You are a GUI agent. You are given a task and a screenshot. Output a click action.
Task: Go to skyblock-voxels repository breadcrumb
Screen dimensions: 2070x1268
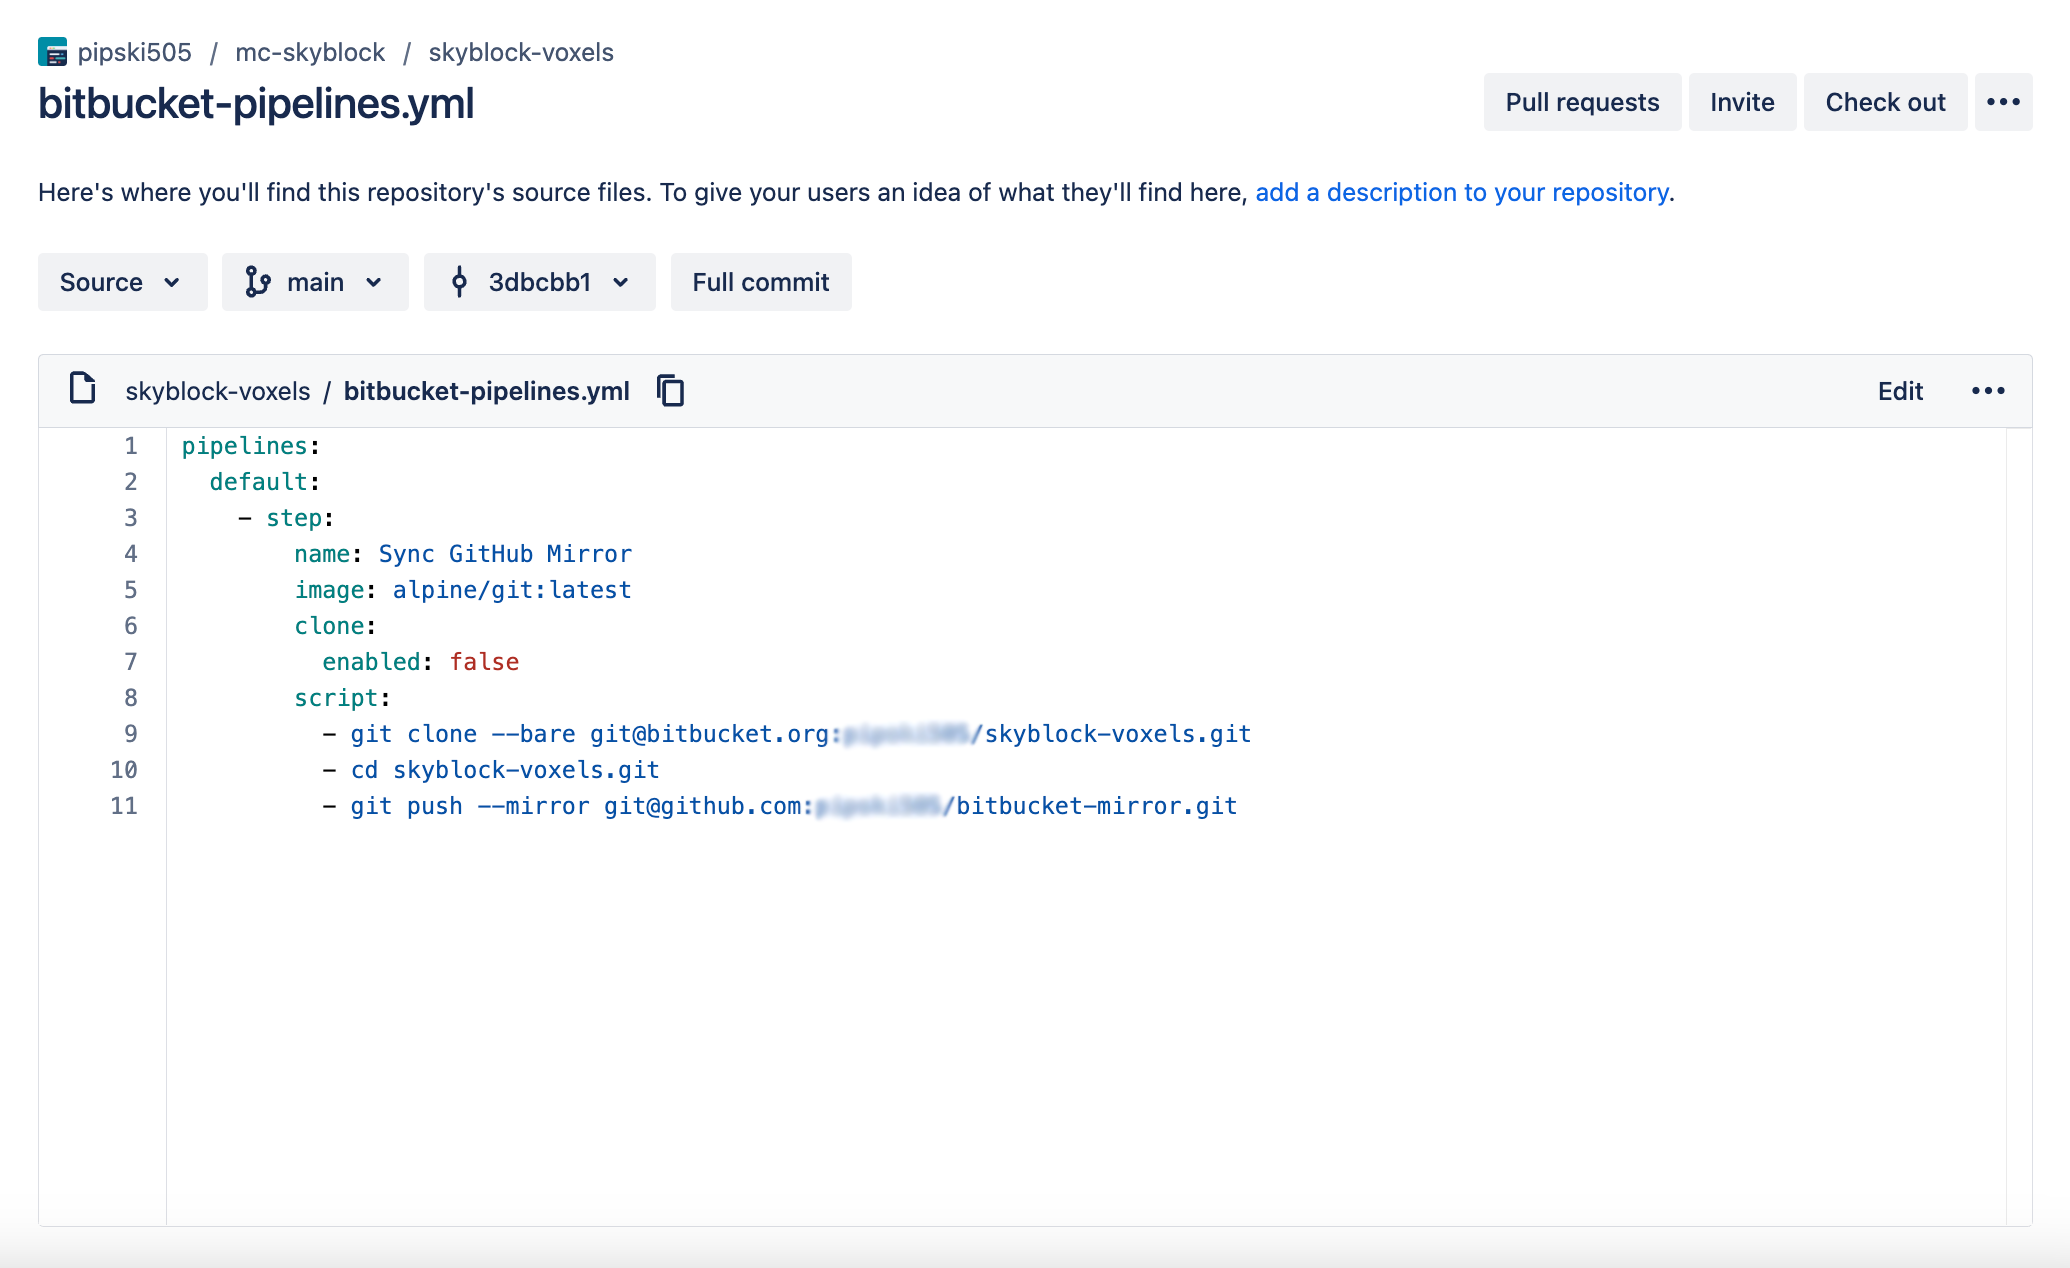[521, 52]
